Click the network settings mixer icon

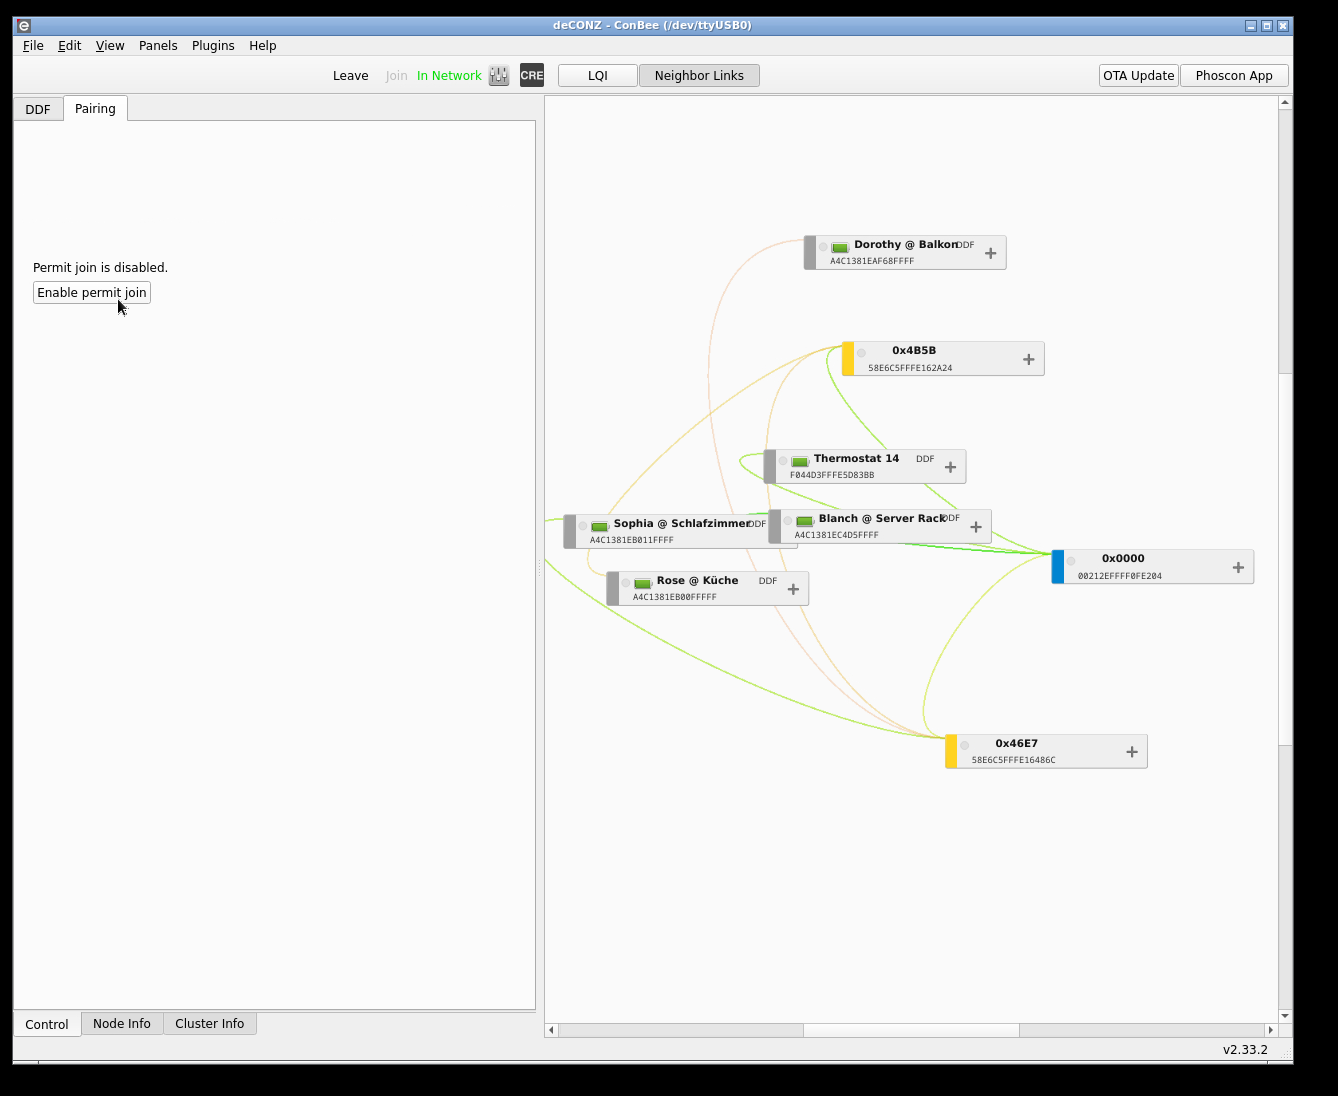499,76
